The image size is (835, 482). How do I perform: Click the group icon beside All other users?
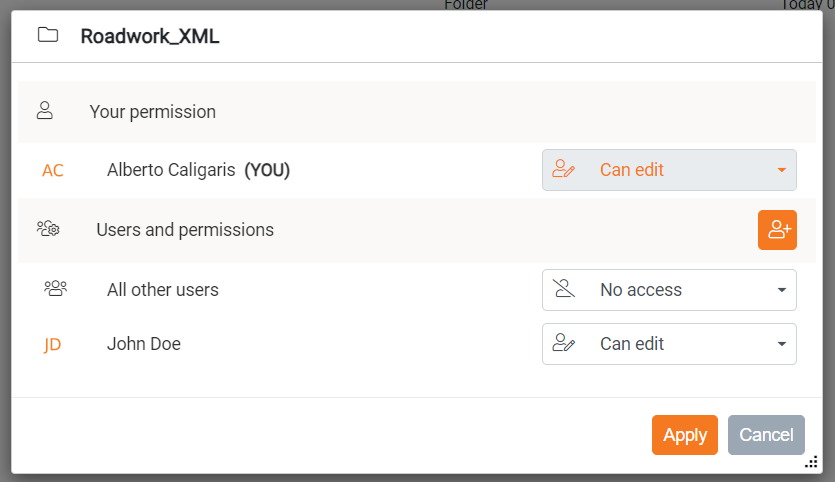click(x=55, y=289)
